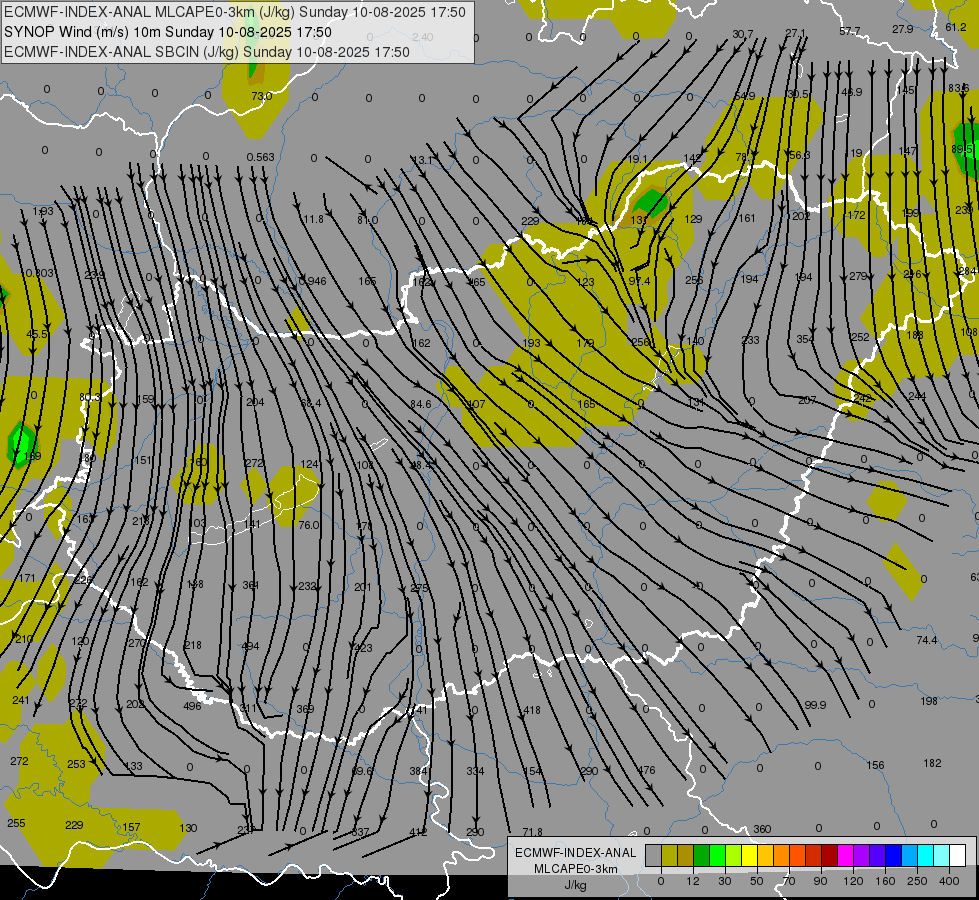Viewport: 979px width, 900px height.
Task: Select the olive legend swatch next to gray
Action: click(x=669, y=856)
